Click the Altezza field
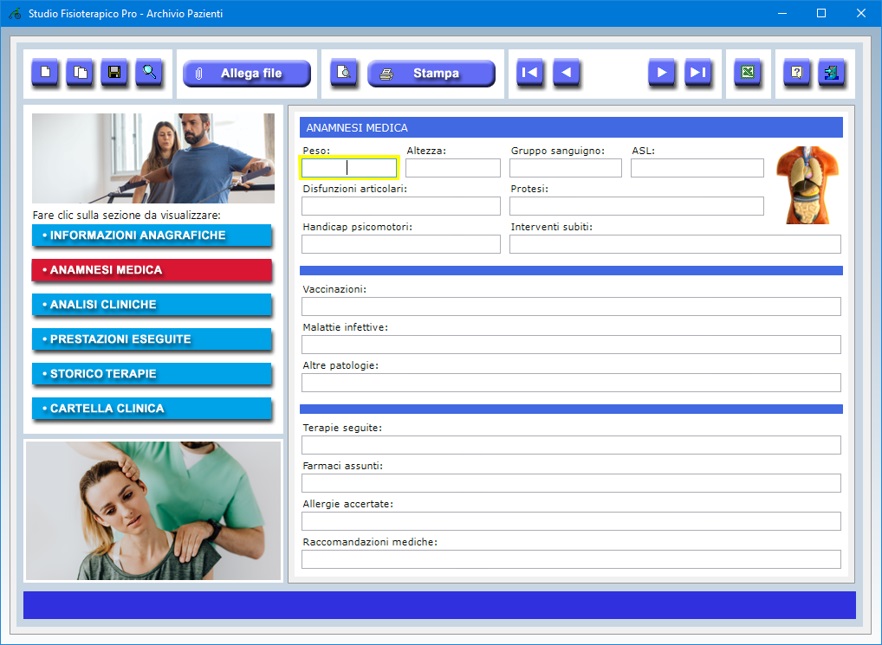The height and width of the screenshot is (645, 882). (x=453, y=168)
